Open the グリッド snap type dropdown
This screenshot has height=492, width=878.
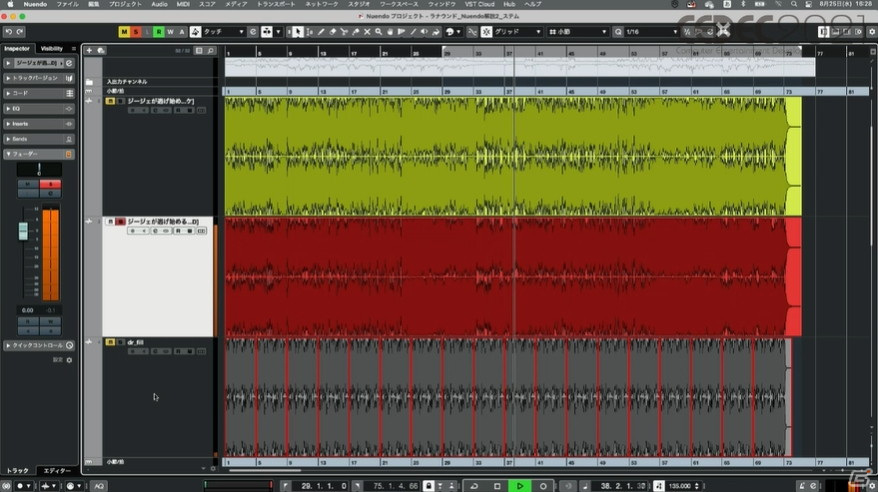516,32
